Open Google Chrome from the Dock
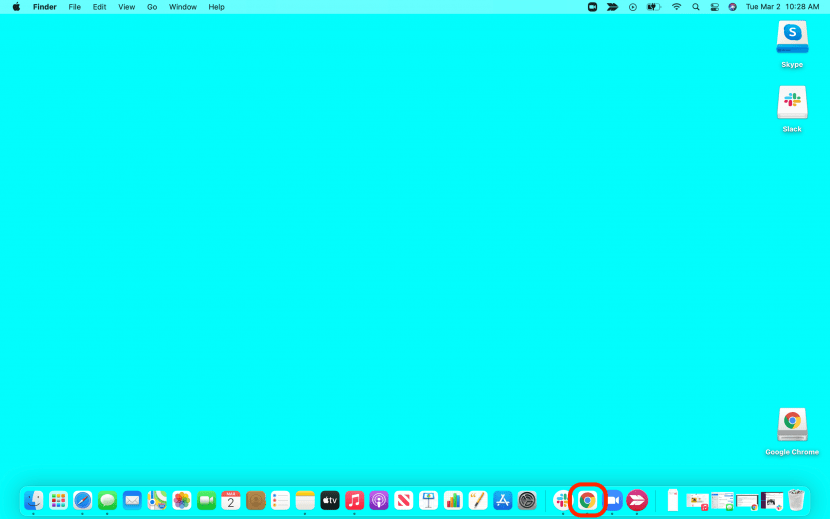The image size is (830, 519). tap(587, 500)
